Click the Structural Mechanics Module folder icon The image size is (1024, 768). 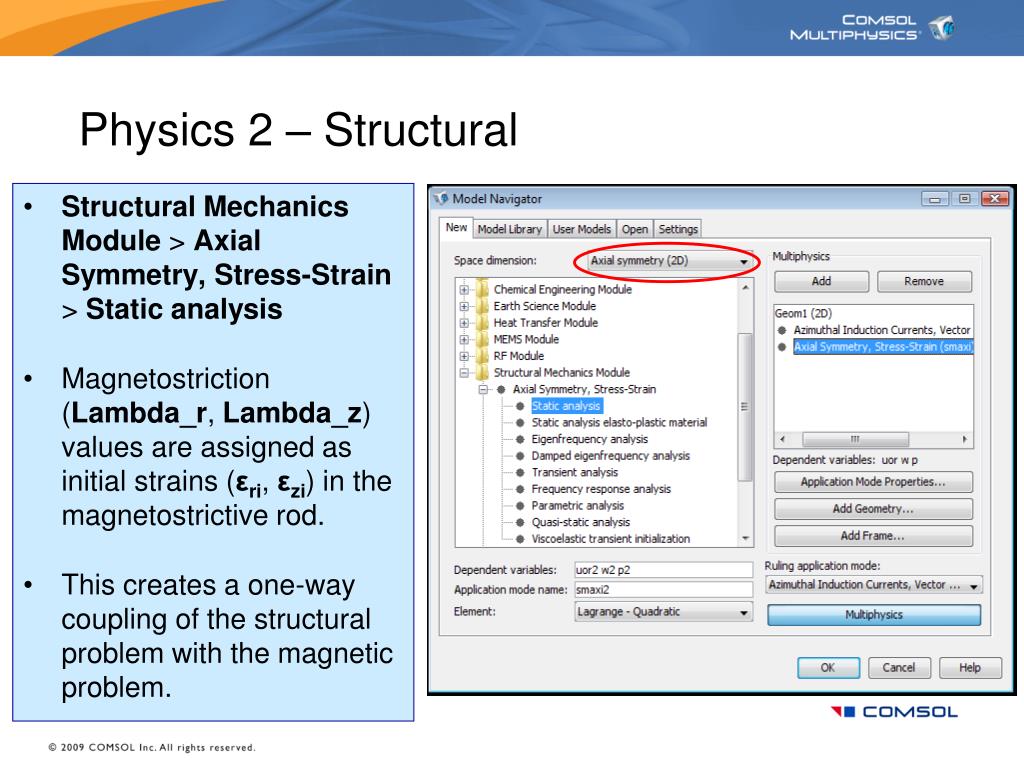482,372
